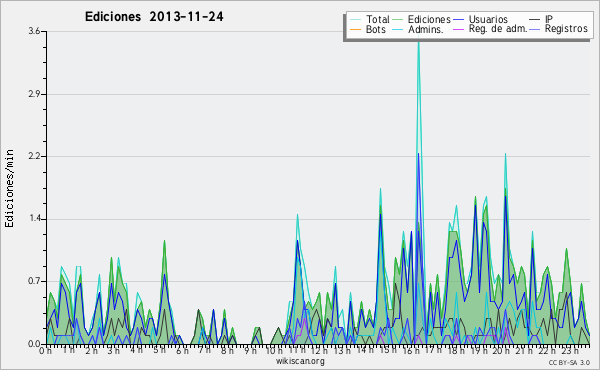The height and width of the screenshot is (370, 600).
Task: Click the "5 h" x-axis label
Action: [x=160, y=350]
